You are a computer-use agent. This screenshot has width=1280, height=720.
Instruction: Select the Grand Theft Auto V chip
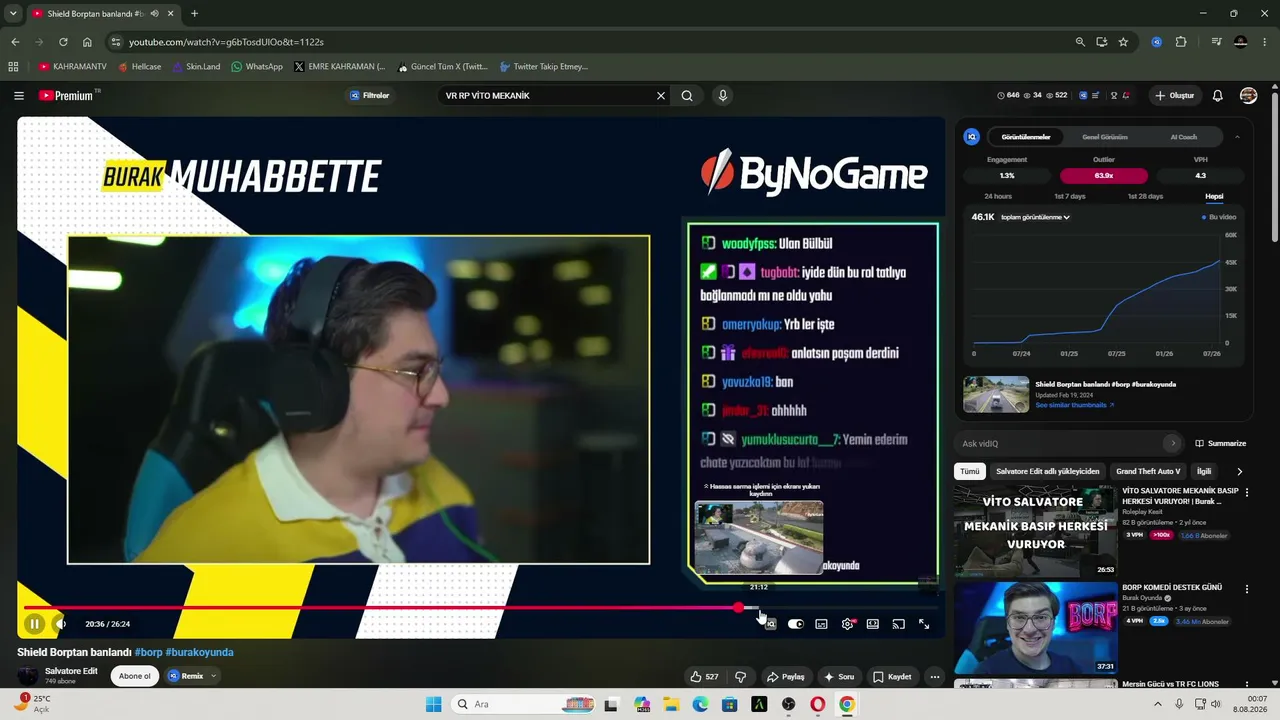pyautogui.click(x=1148, y=471)
